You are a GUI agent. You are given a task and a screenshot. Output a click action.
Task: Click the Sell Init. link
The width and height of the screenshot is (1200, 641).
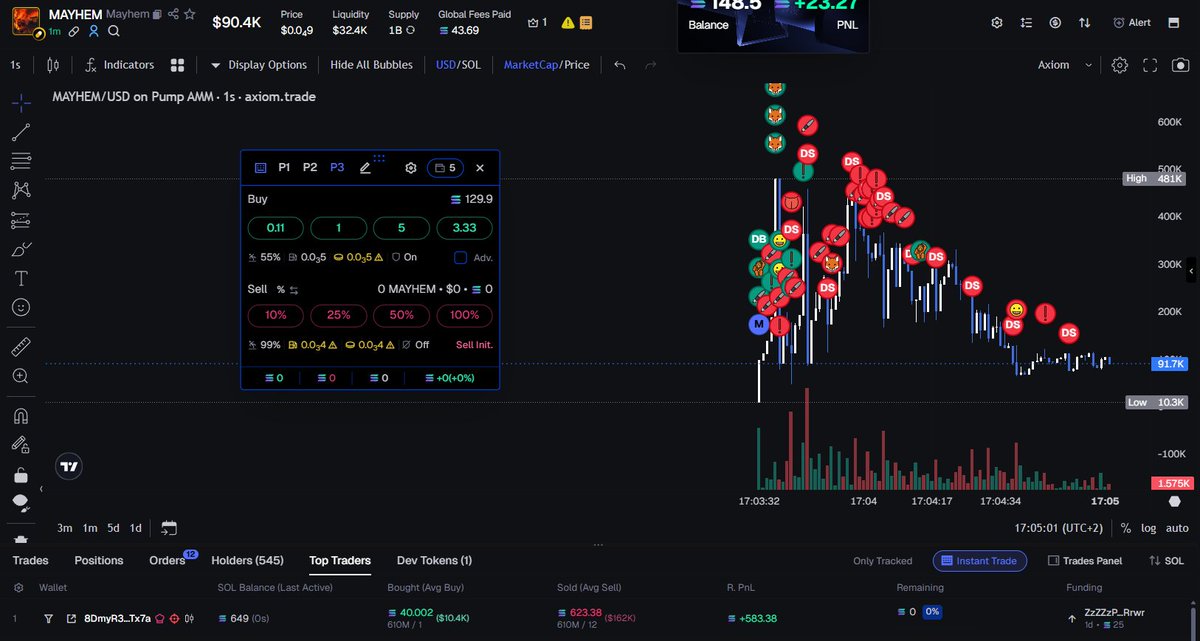click(x=474, y=344)
